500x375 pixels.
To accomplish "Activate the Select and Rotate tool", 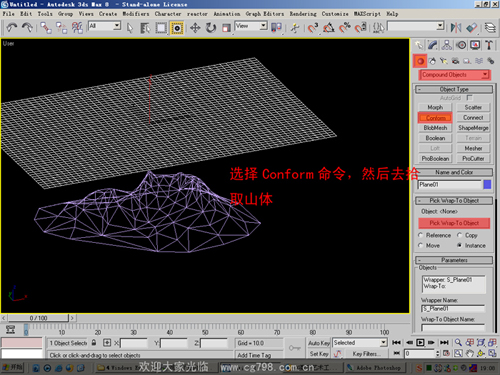I will (211, 28).
